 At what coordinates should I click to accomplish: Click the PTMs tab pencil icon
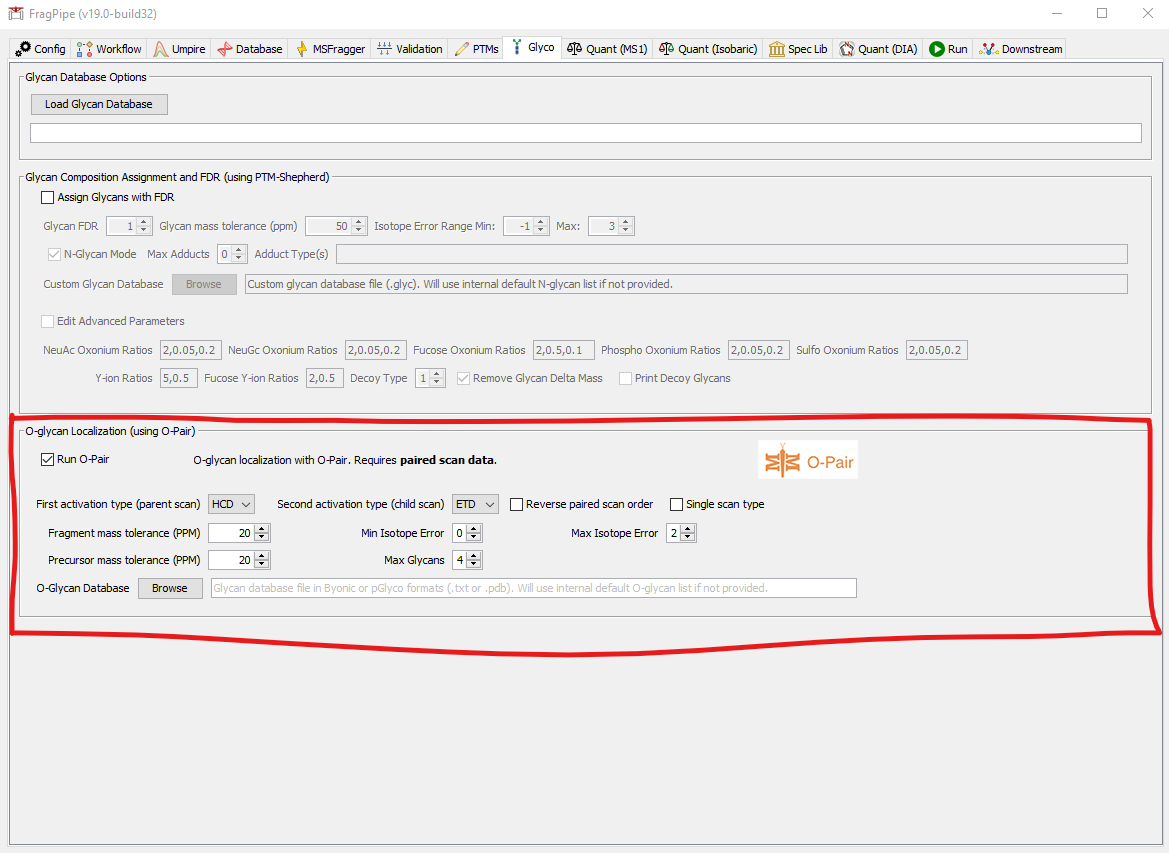(x=461, y=48)
